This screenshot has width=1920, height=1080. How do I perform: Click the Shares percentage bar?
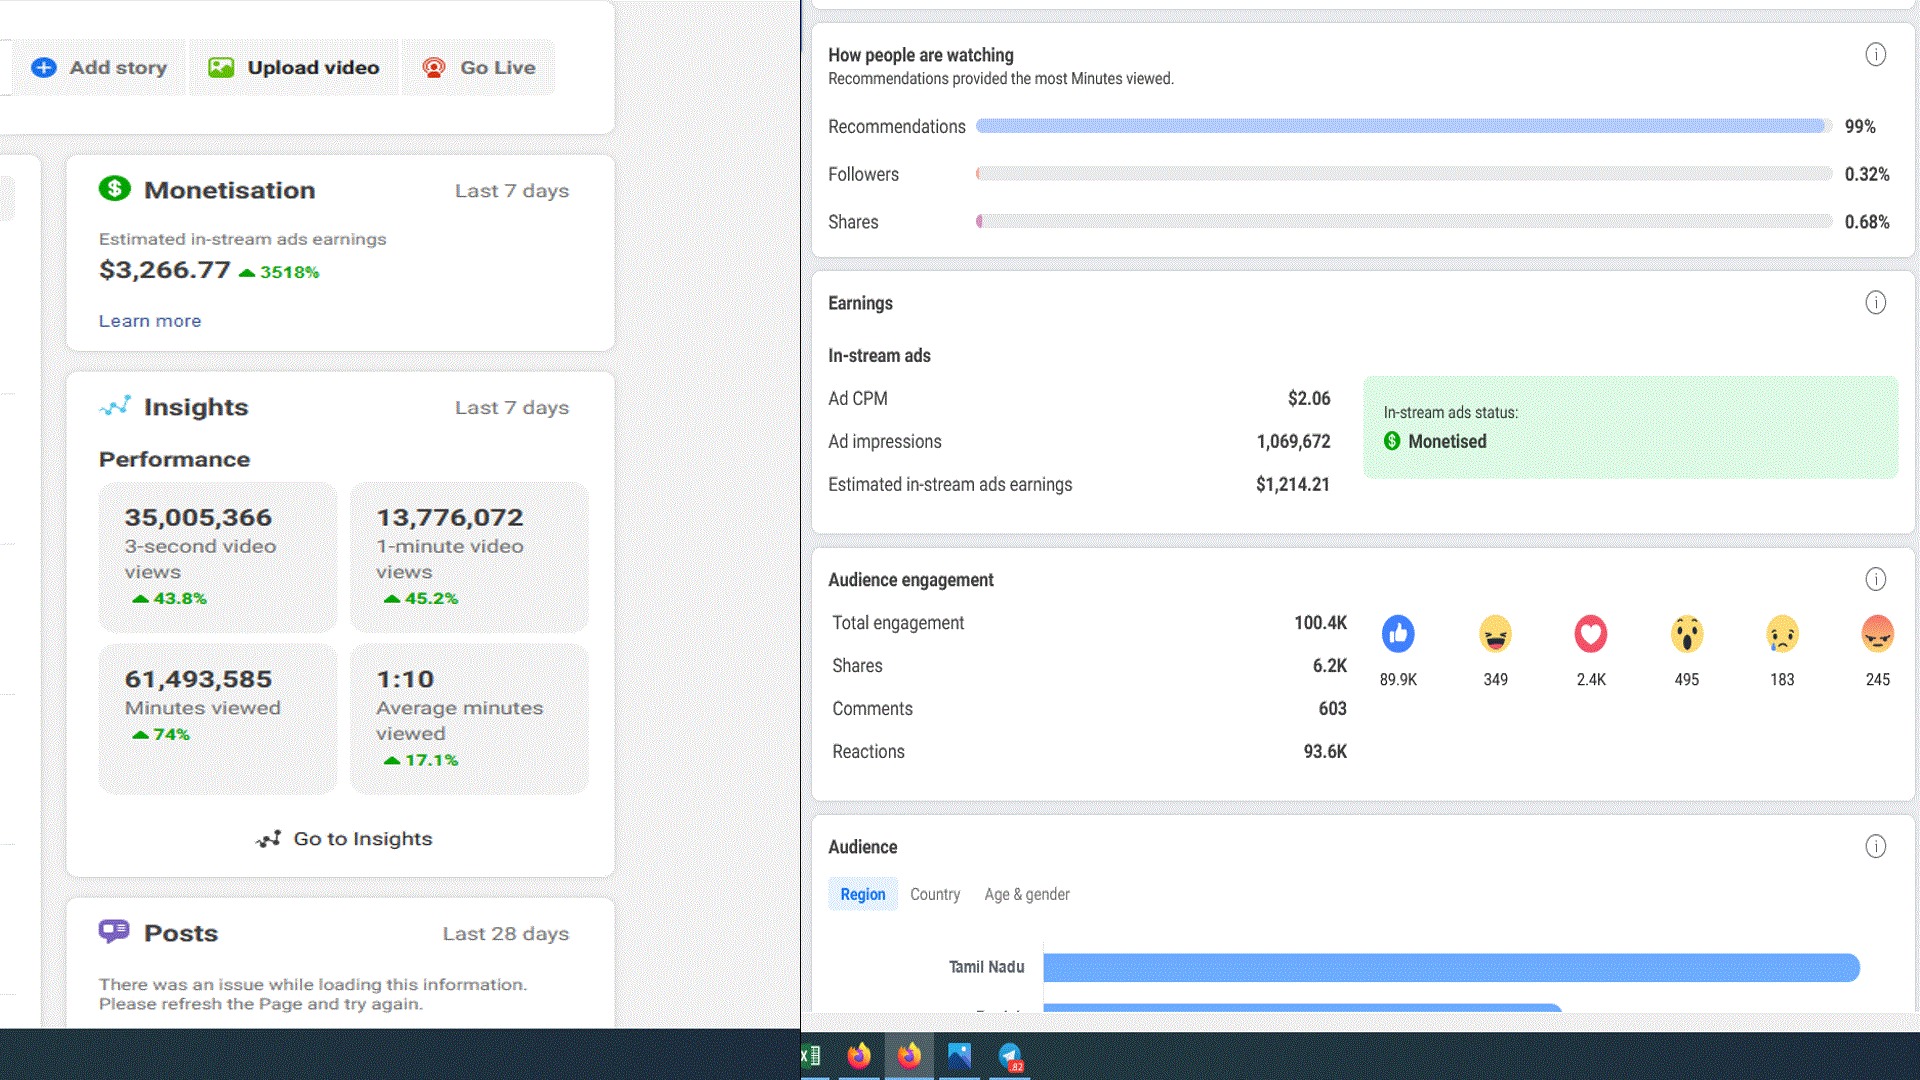coord(1404,221)
